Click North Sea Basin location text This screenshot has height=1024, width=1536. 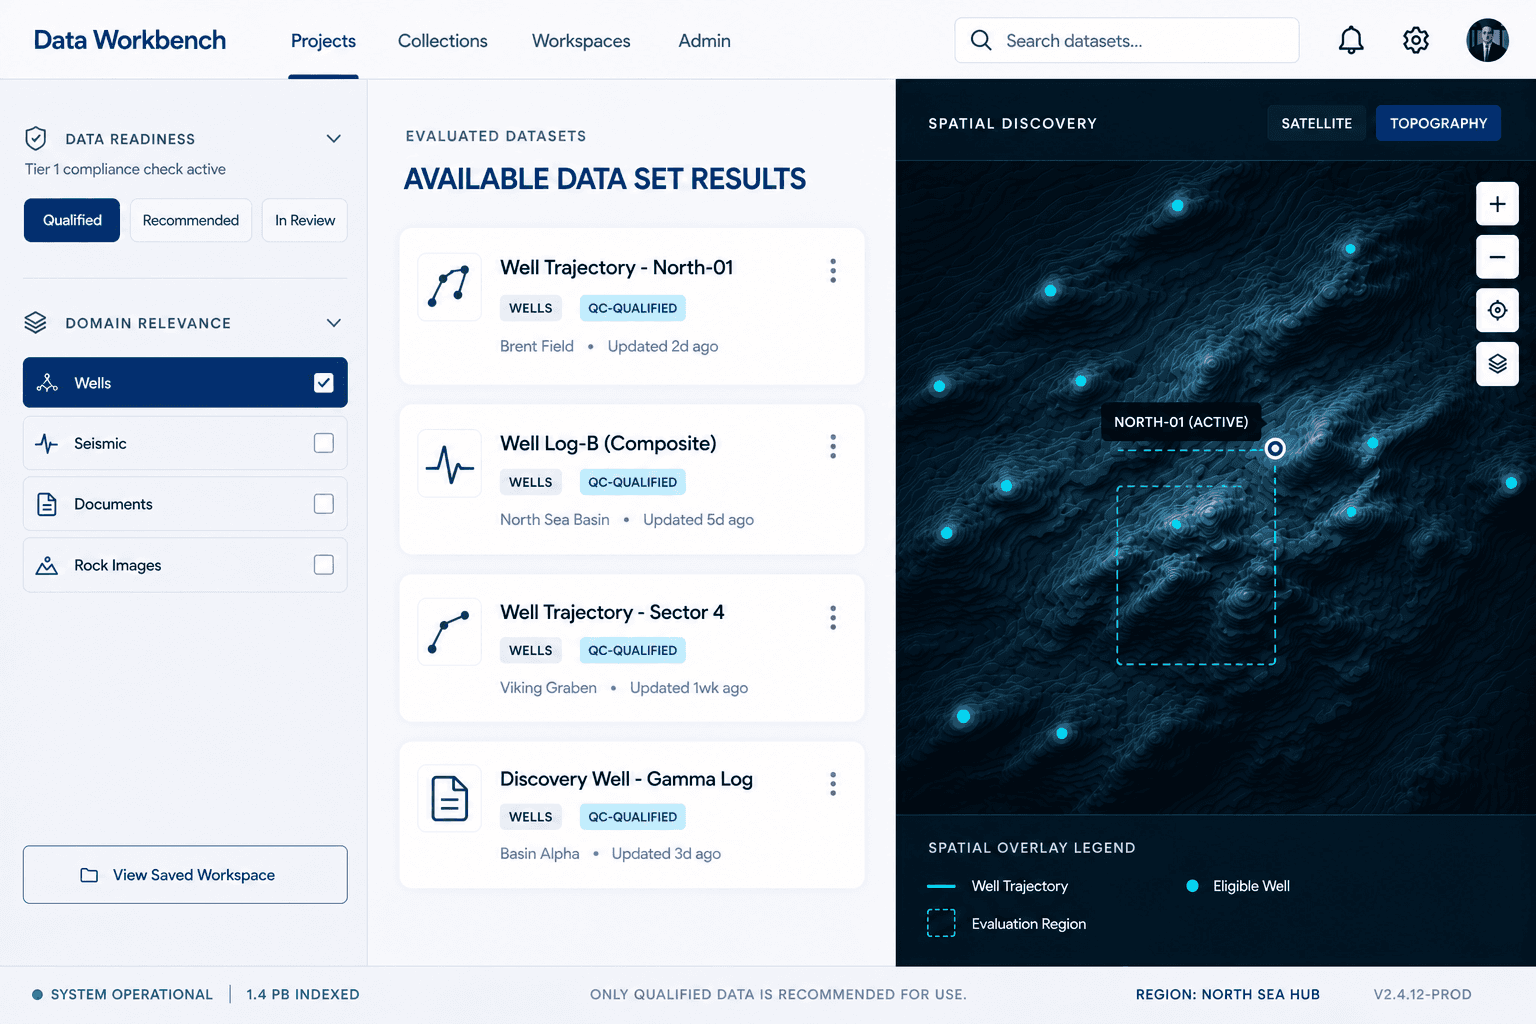click(x=555, y=520)
